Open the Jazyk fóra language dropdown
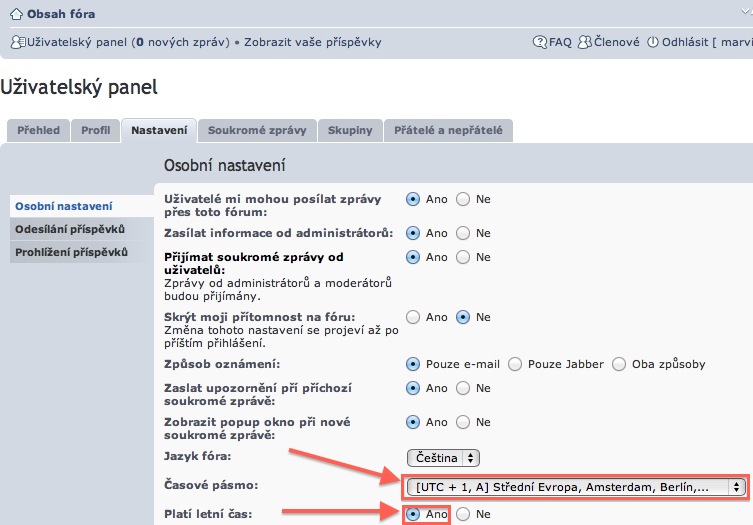Image resolution: width=753 pixels, height=525 pixels. [x=443, y=457]
